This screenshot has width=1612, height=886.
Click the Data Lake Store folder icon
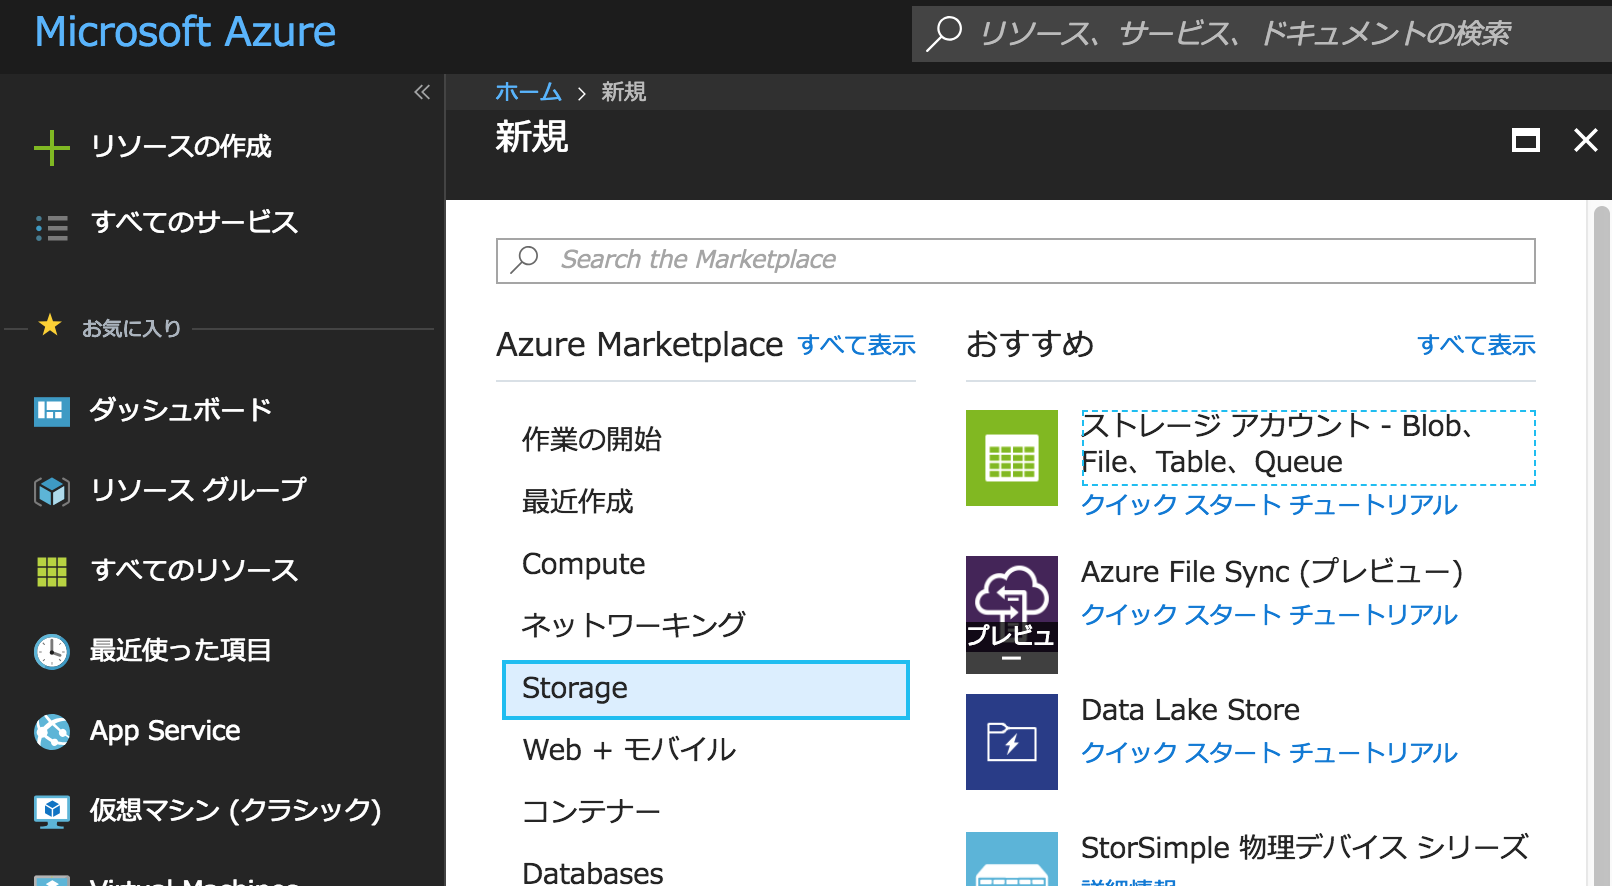(x=1012, y=742)
